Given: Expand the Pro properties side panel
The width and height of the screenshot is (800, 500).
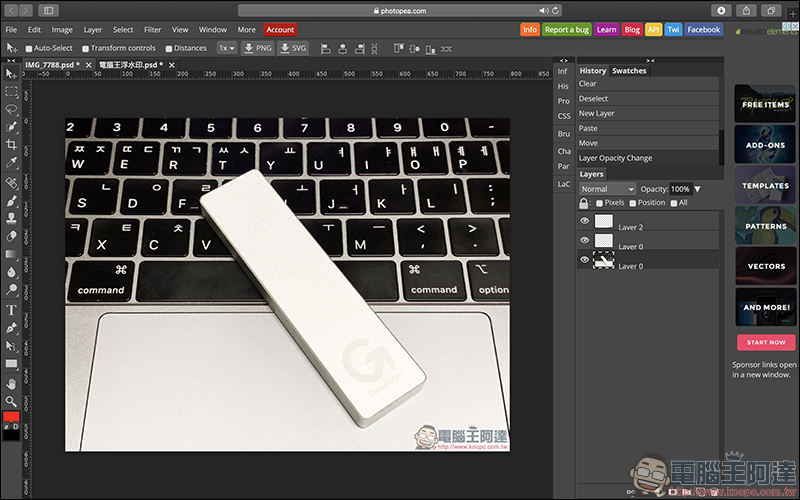Looking at the screenshot, I should pyautogui.click(x=563, y=101).
